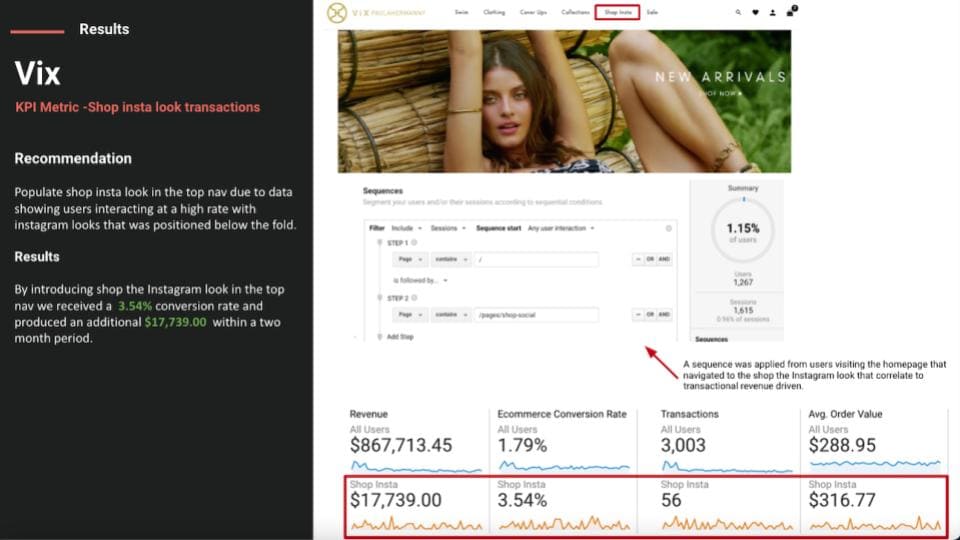
Task: Click the minus button in STEP 1 row
Action: point(638,260)
